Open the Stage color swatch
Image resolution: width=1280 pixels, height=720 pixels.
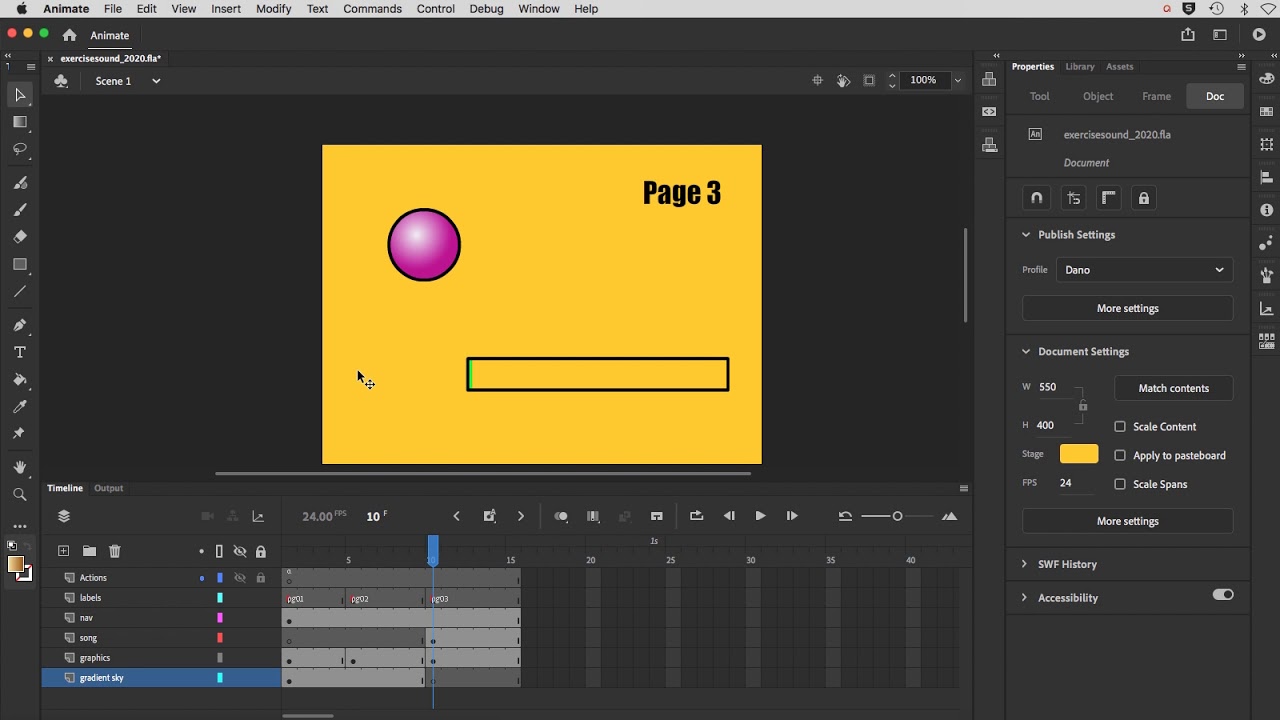point(1079,454)
